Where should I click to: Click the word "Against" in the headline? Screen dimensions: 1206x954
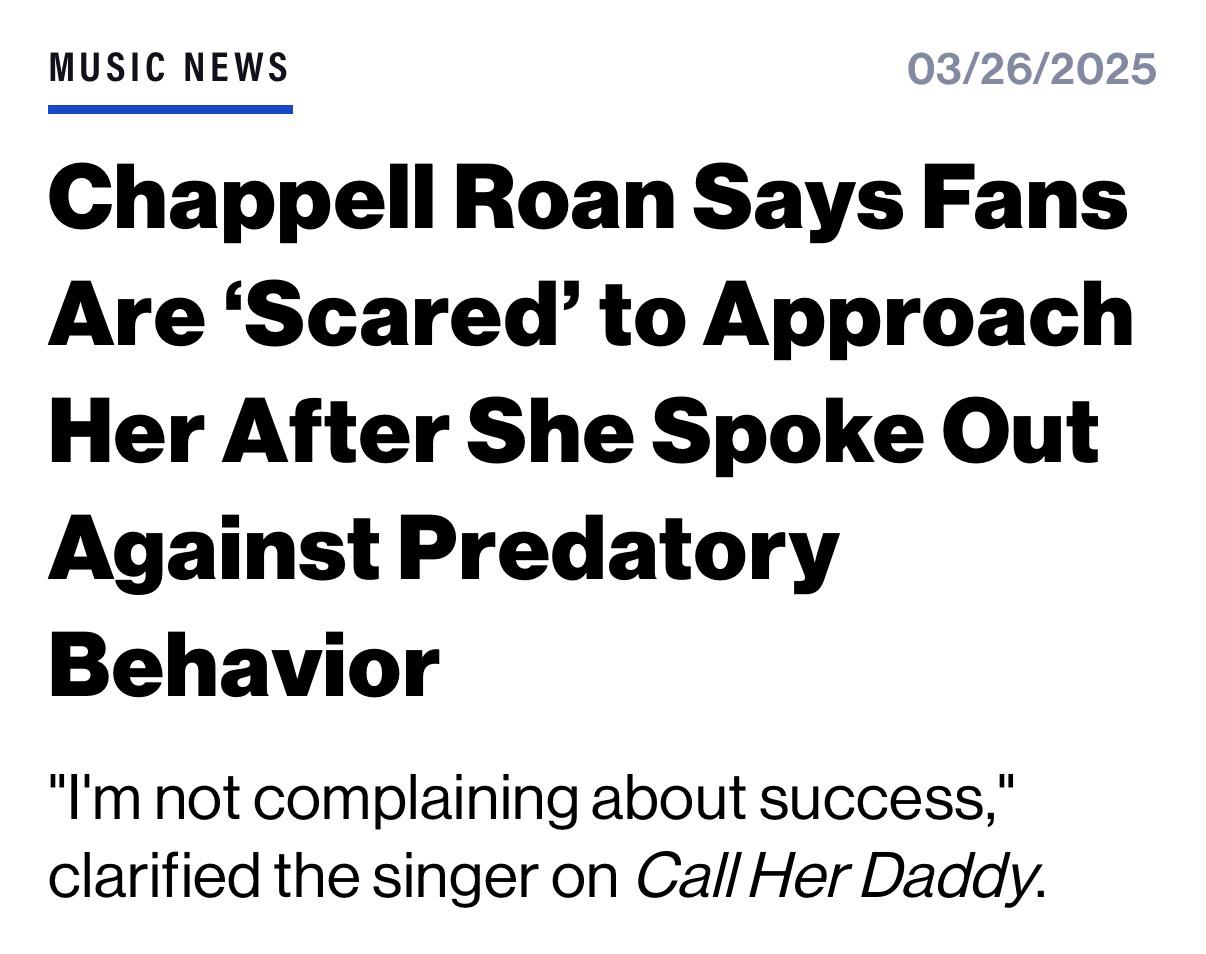(x=213, y=549)
